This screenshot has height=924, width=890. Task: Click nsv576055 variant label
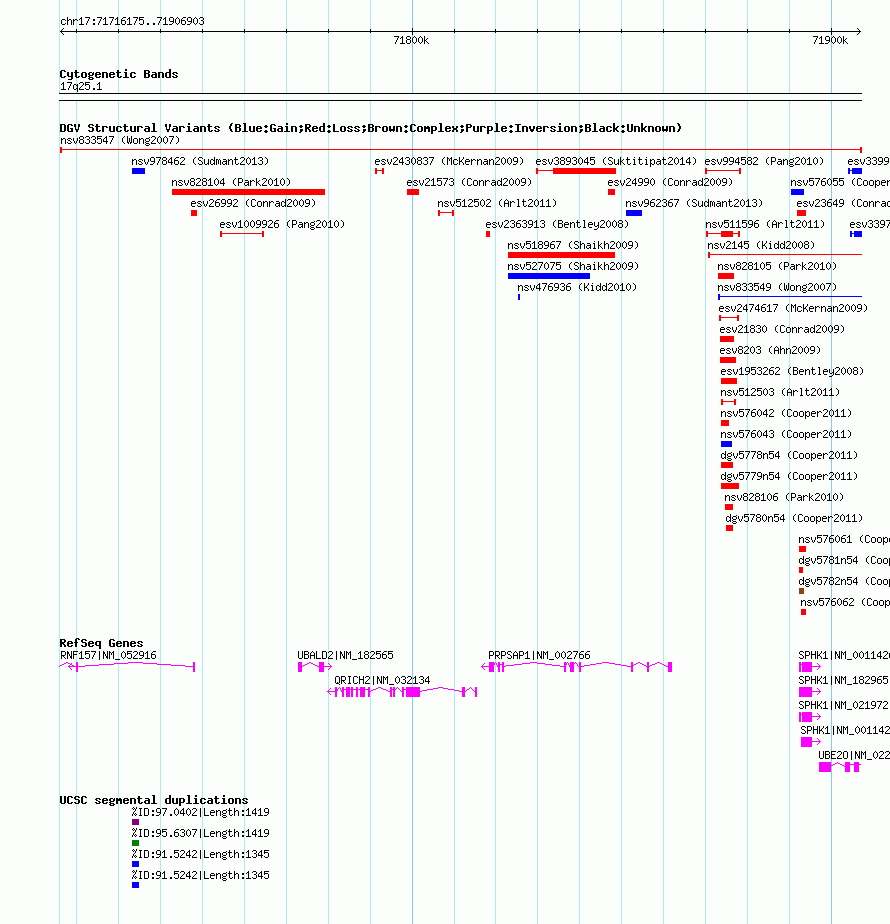pos(840,183)
